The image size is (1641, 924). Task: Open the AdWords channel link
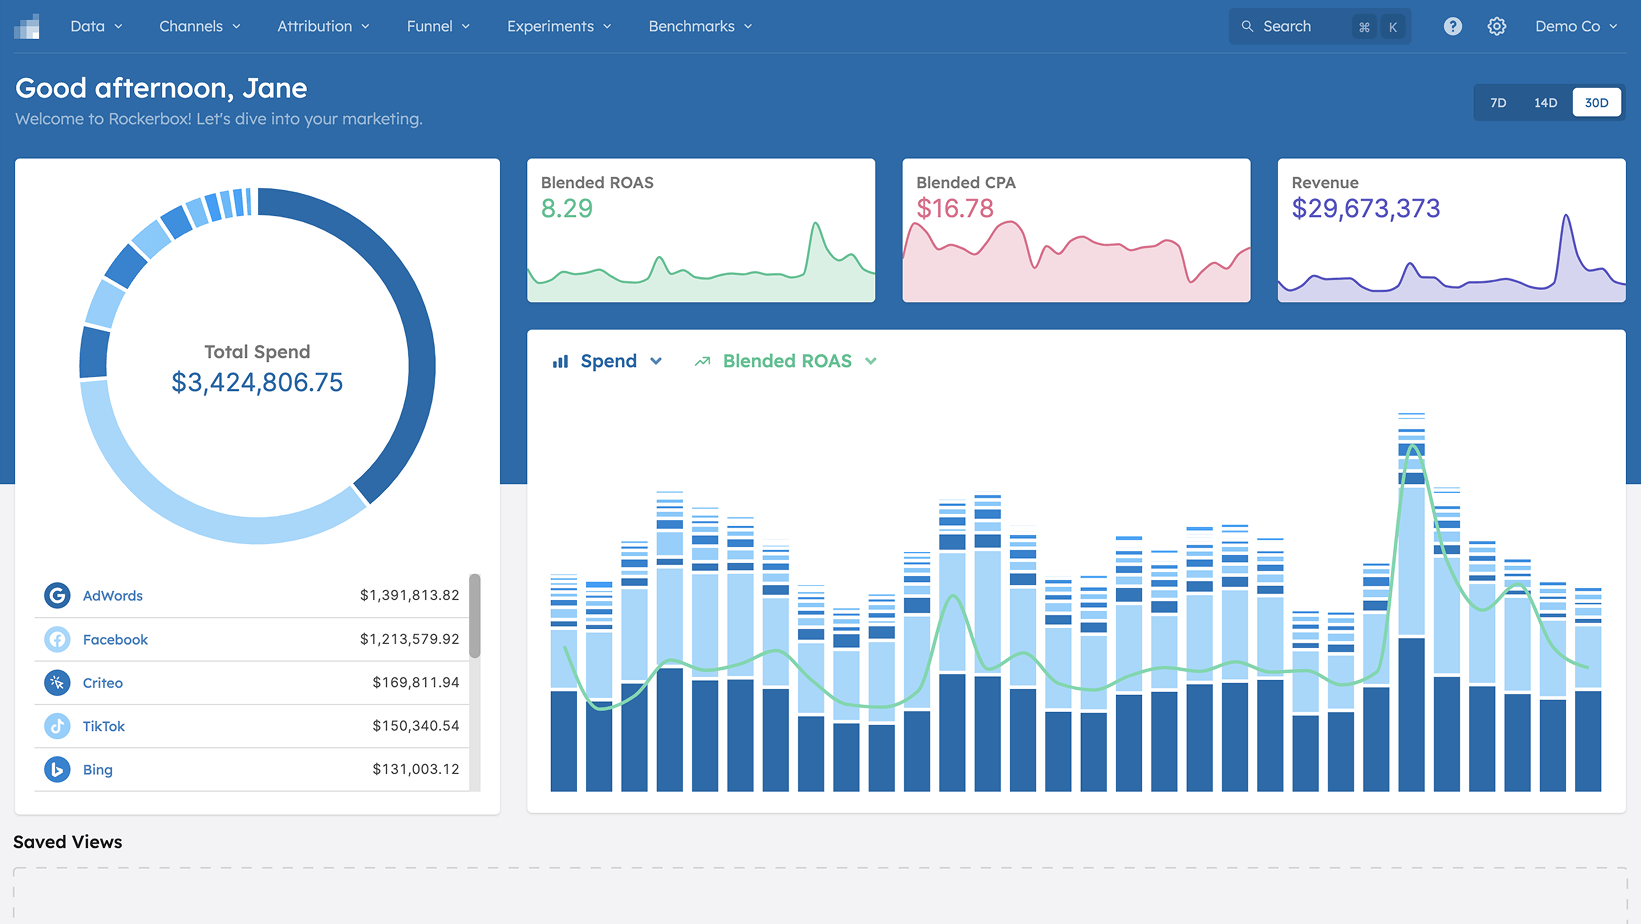(113, 595)
